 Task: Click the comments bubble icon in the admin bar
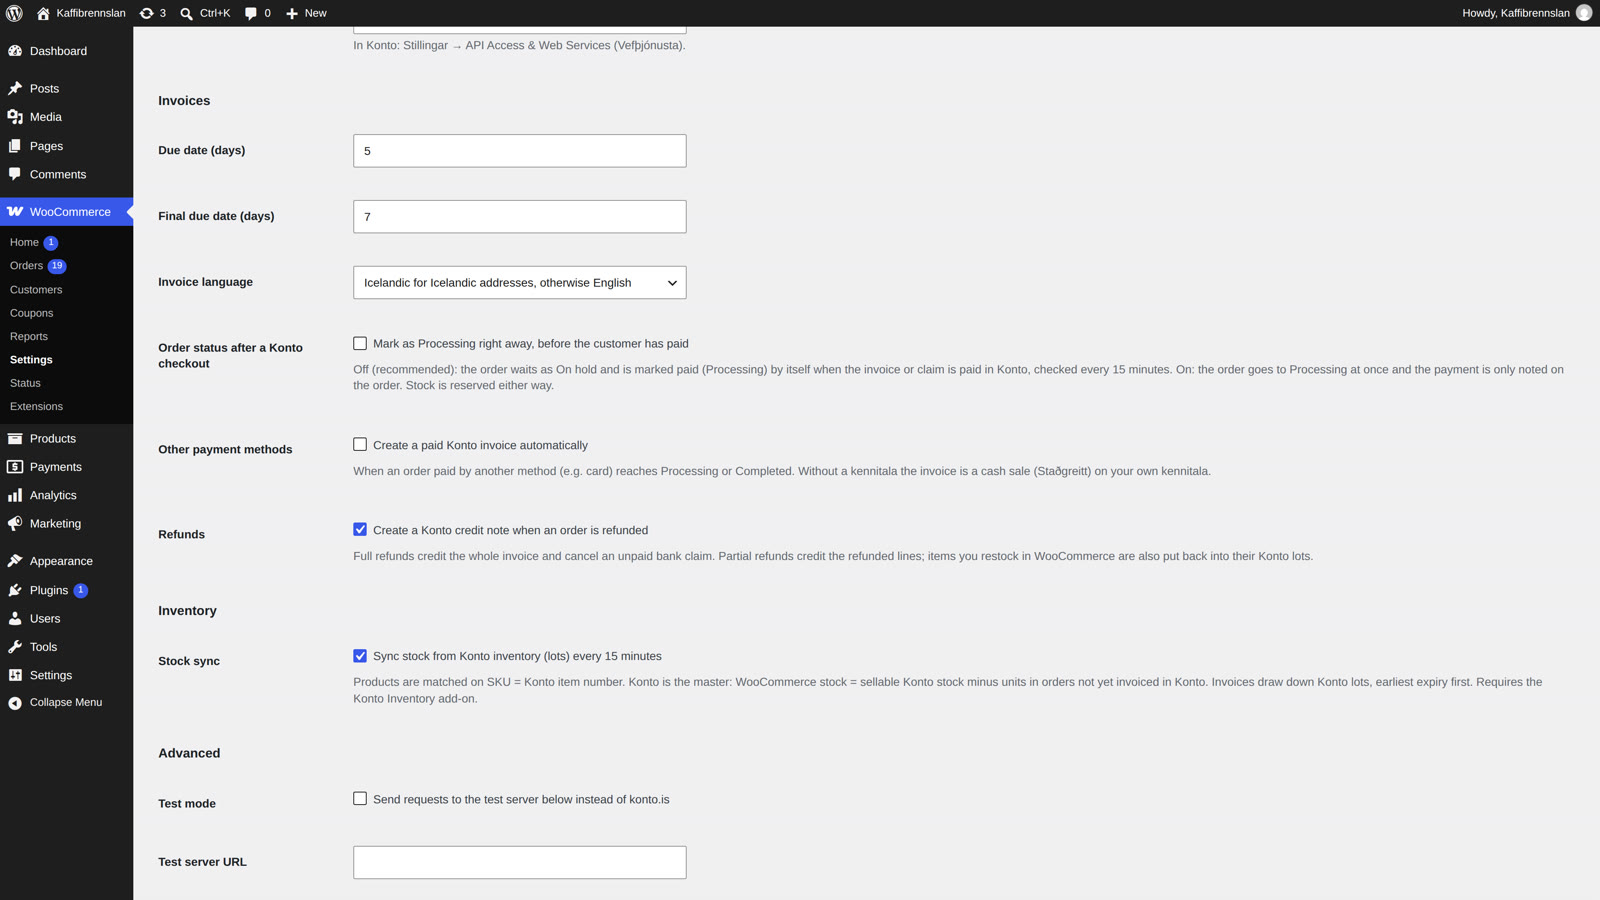251,13
